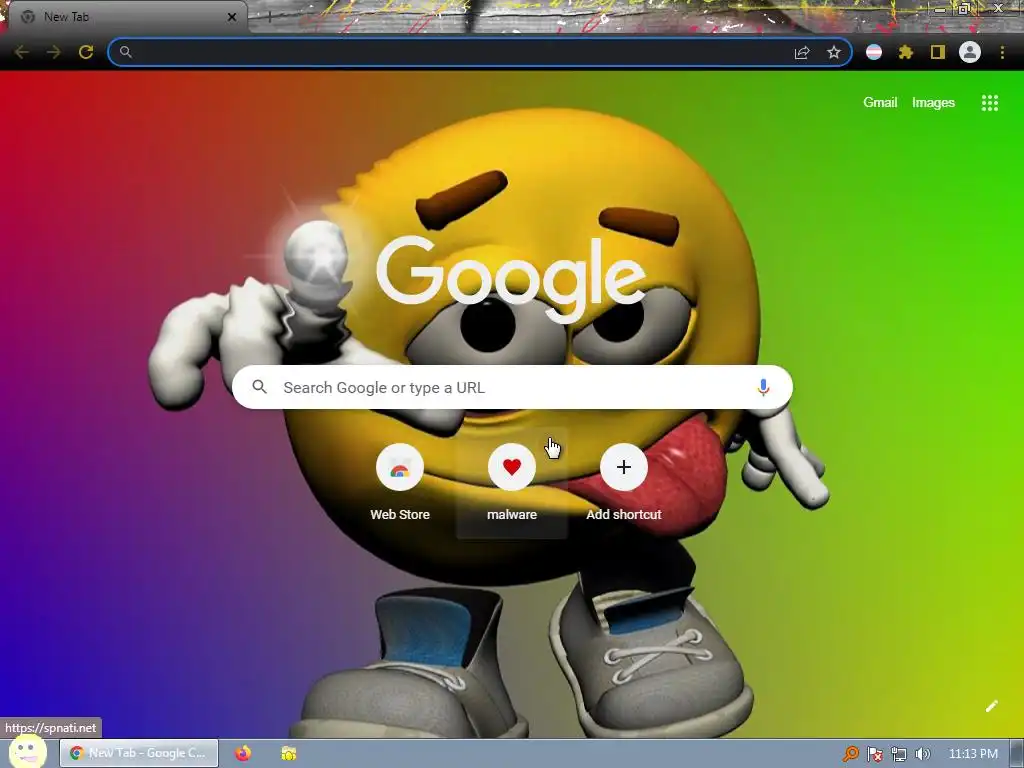This screenshot has height=768, width=1024.
Task: Bookmark this tab with the star icon
Action: coord(834,52)
